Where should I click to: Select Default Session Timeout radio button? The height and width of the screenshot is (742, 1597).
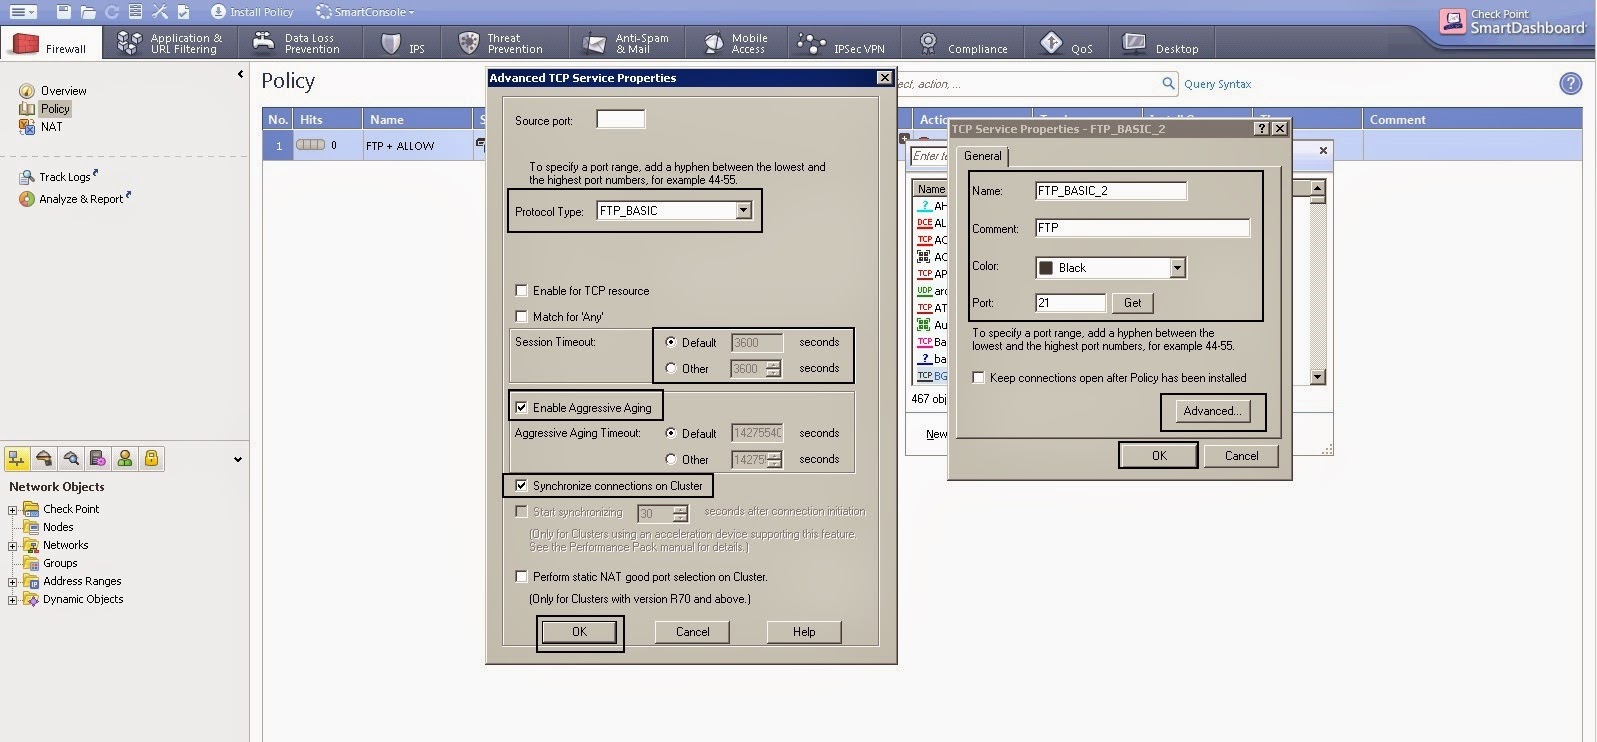(x=671, y=342)
